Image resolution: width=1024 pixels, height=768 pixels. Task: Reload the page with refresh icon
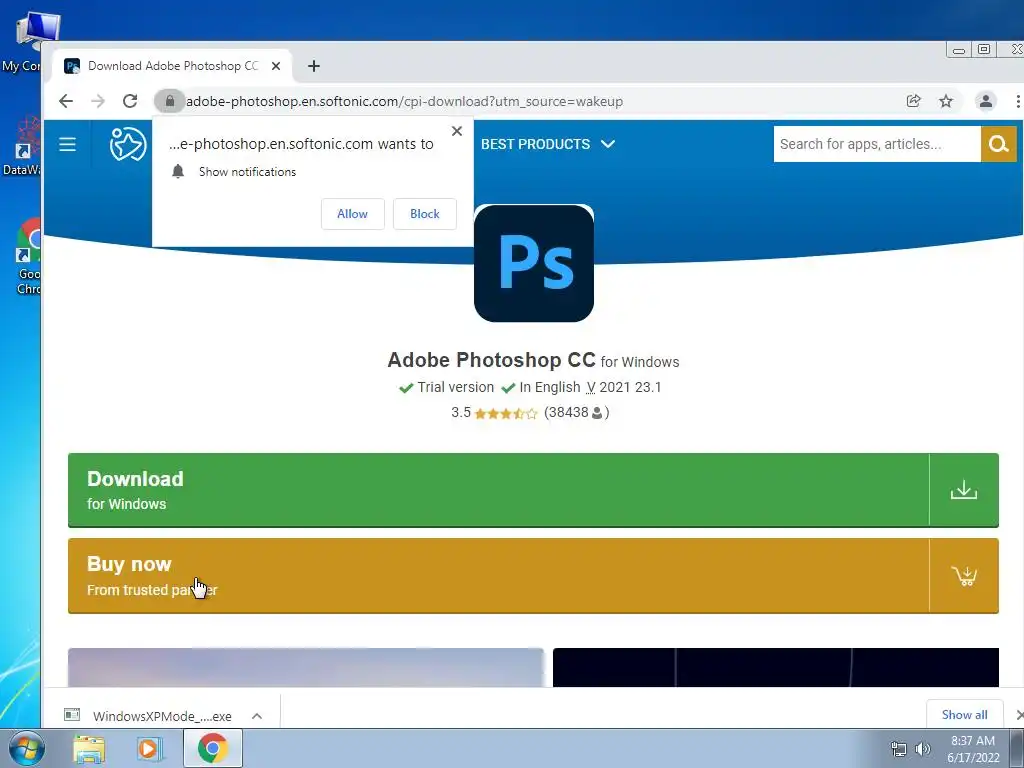[x=130, y=101]
